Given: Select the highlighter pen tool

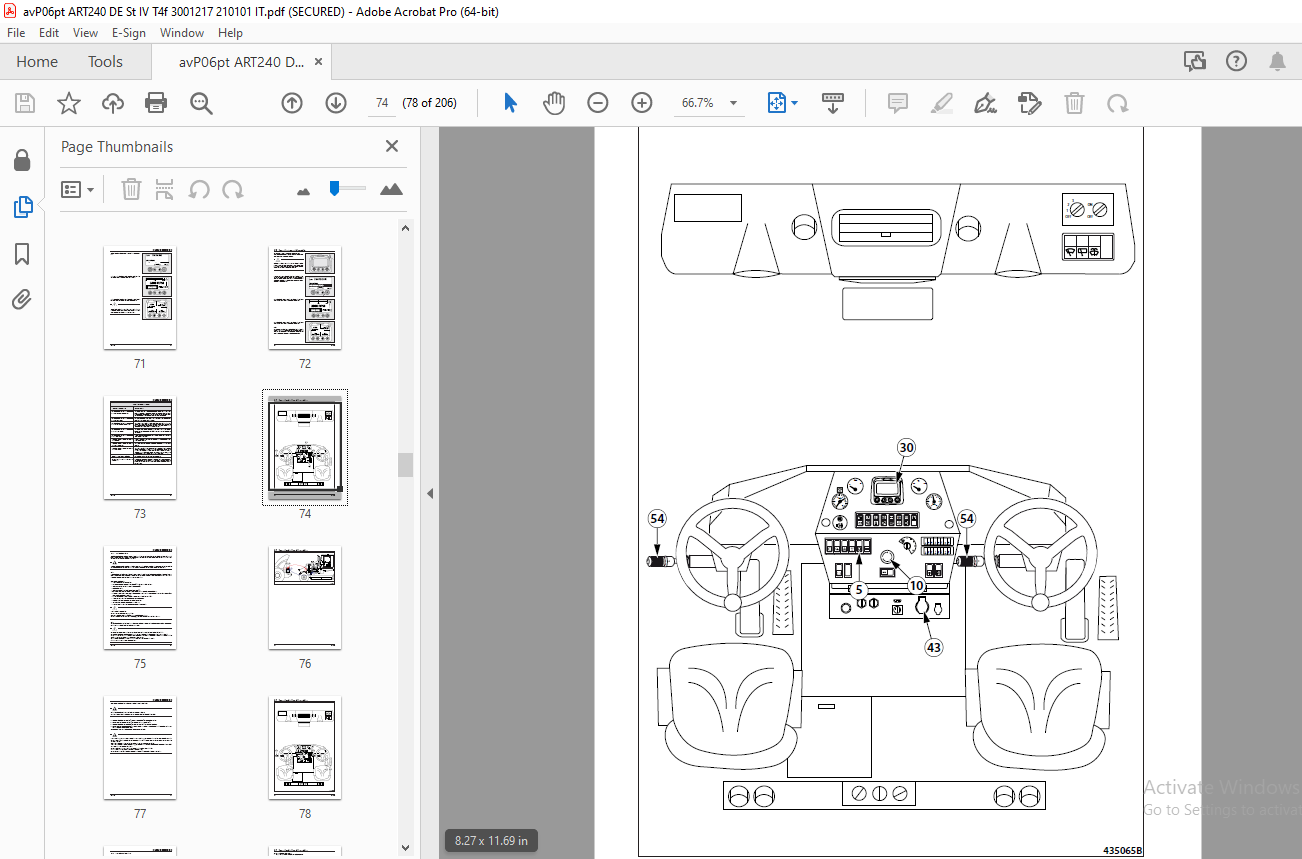Looking at the screenshot, I should pos(942,103).
